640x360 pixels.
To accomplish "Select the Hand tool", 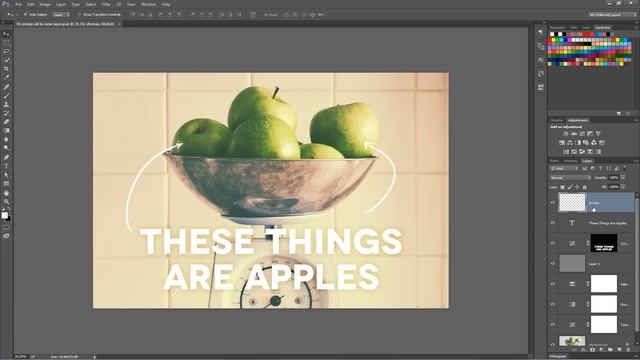I will [6, 193].
